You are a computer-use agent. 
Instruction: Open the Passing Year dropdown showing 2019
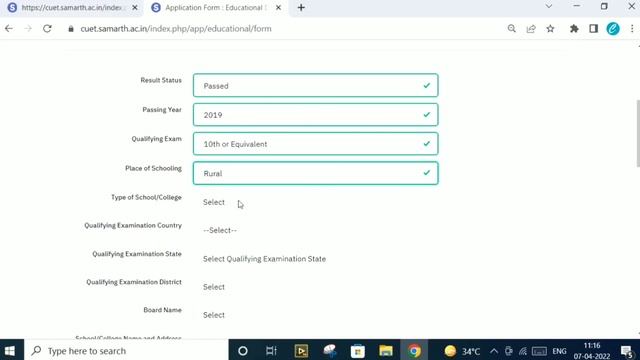[316, 115]
